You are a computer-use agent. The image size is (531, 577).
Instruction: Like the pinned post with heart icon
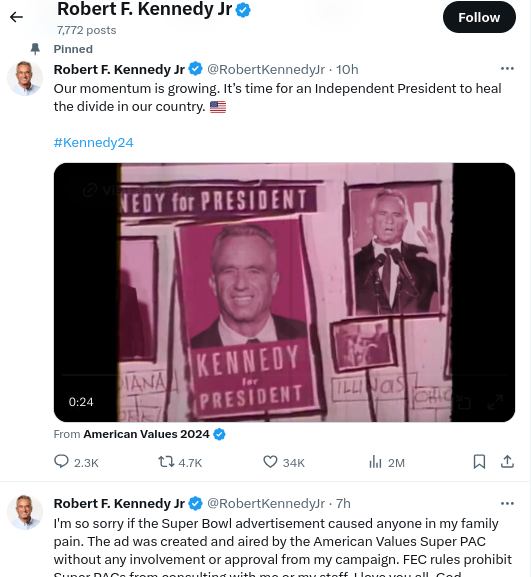click(284, 462)
